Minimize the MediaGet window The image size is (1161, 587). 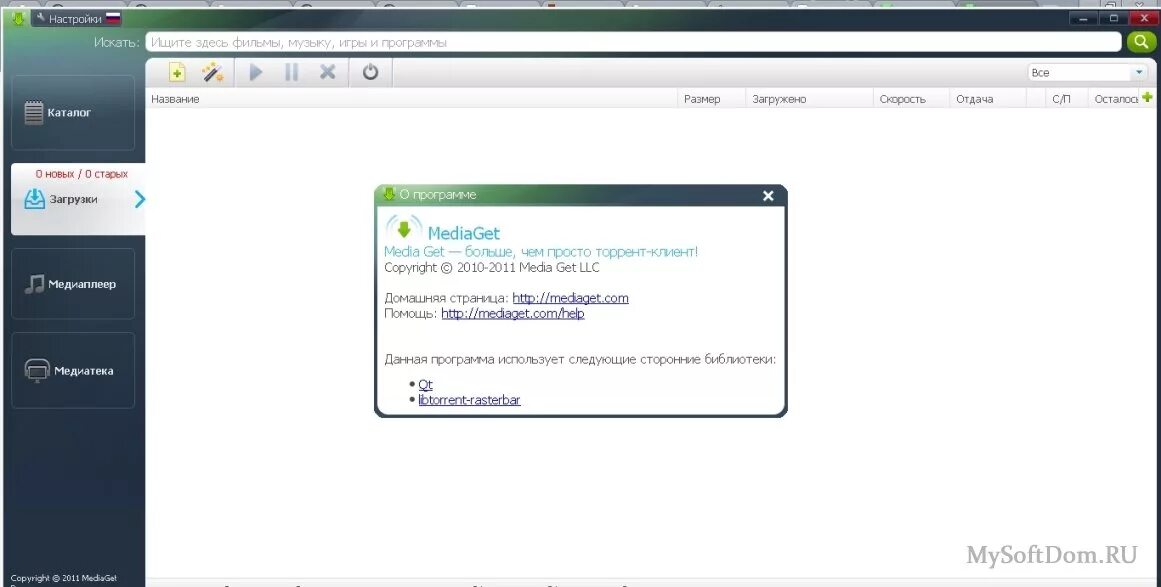(1083, 19)
